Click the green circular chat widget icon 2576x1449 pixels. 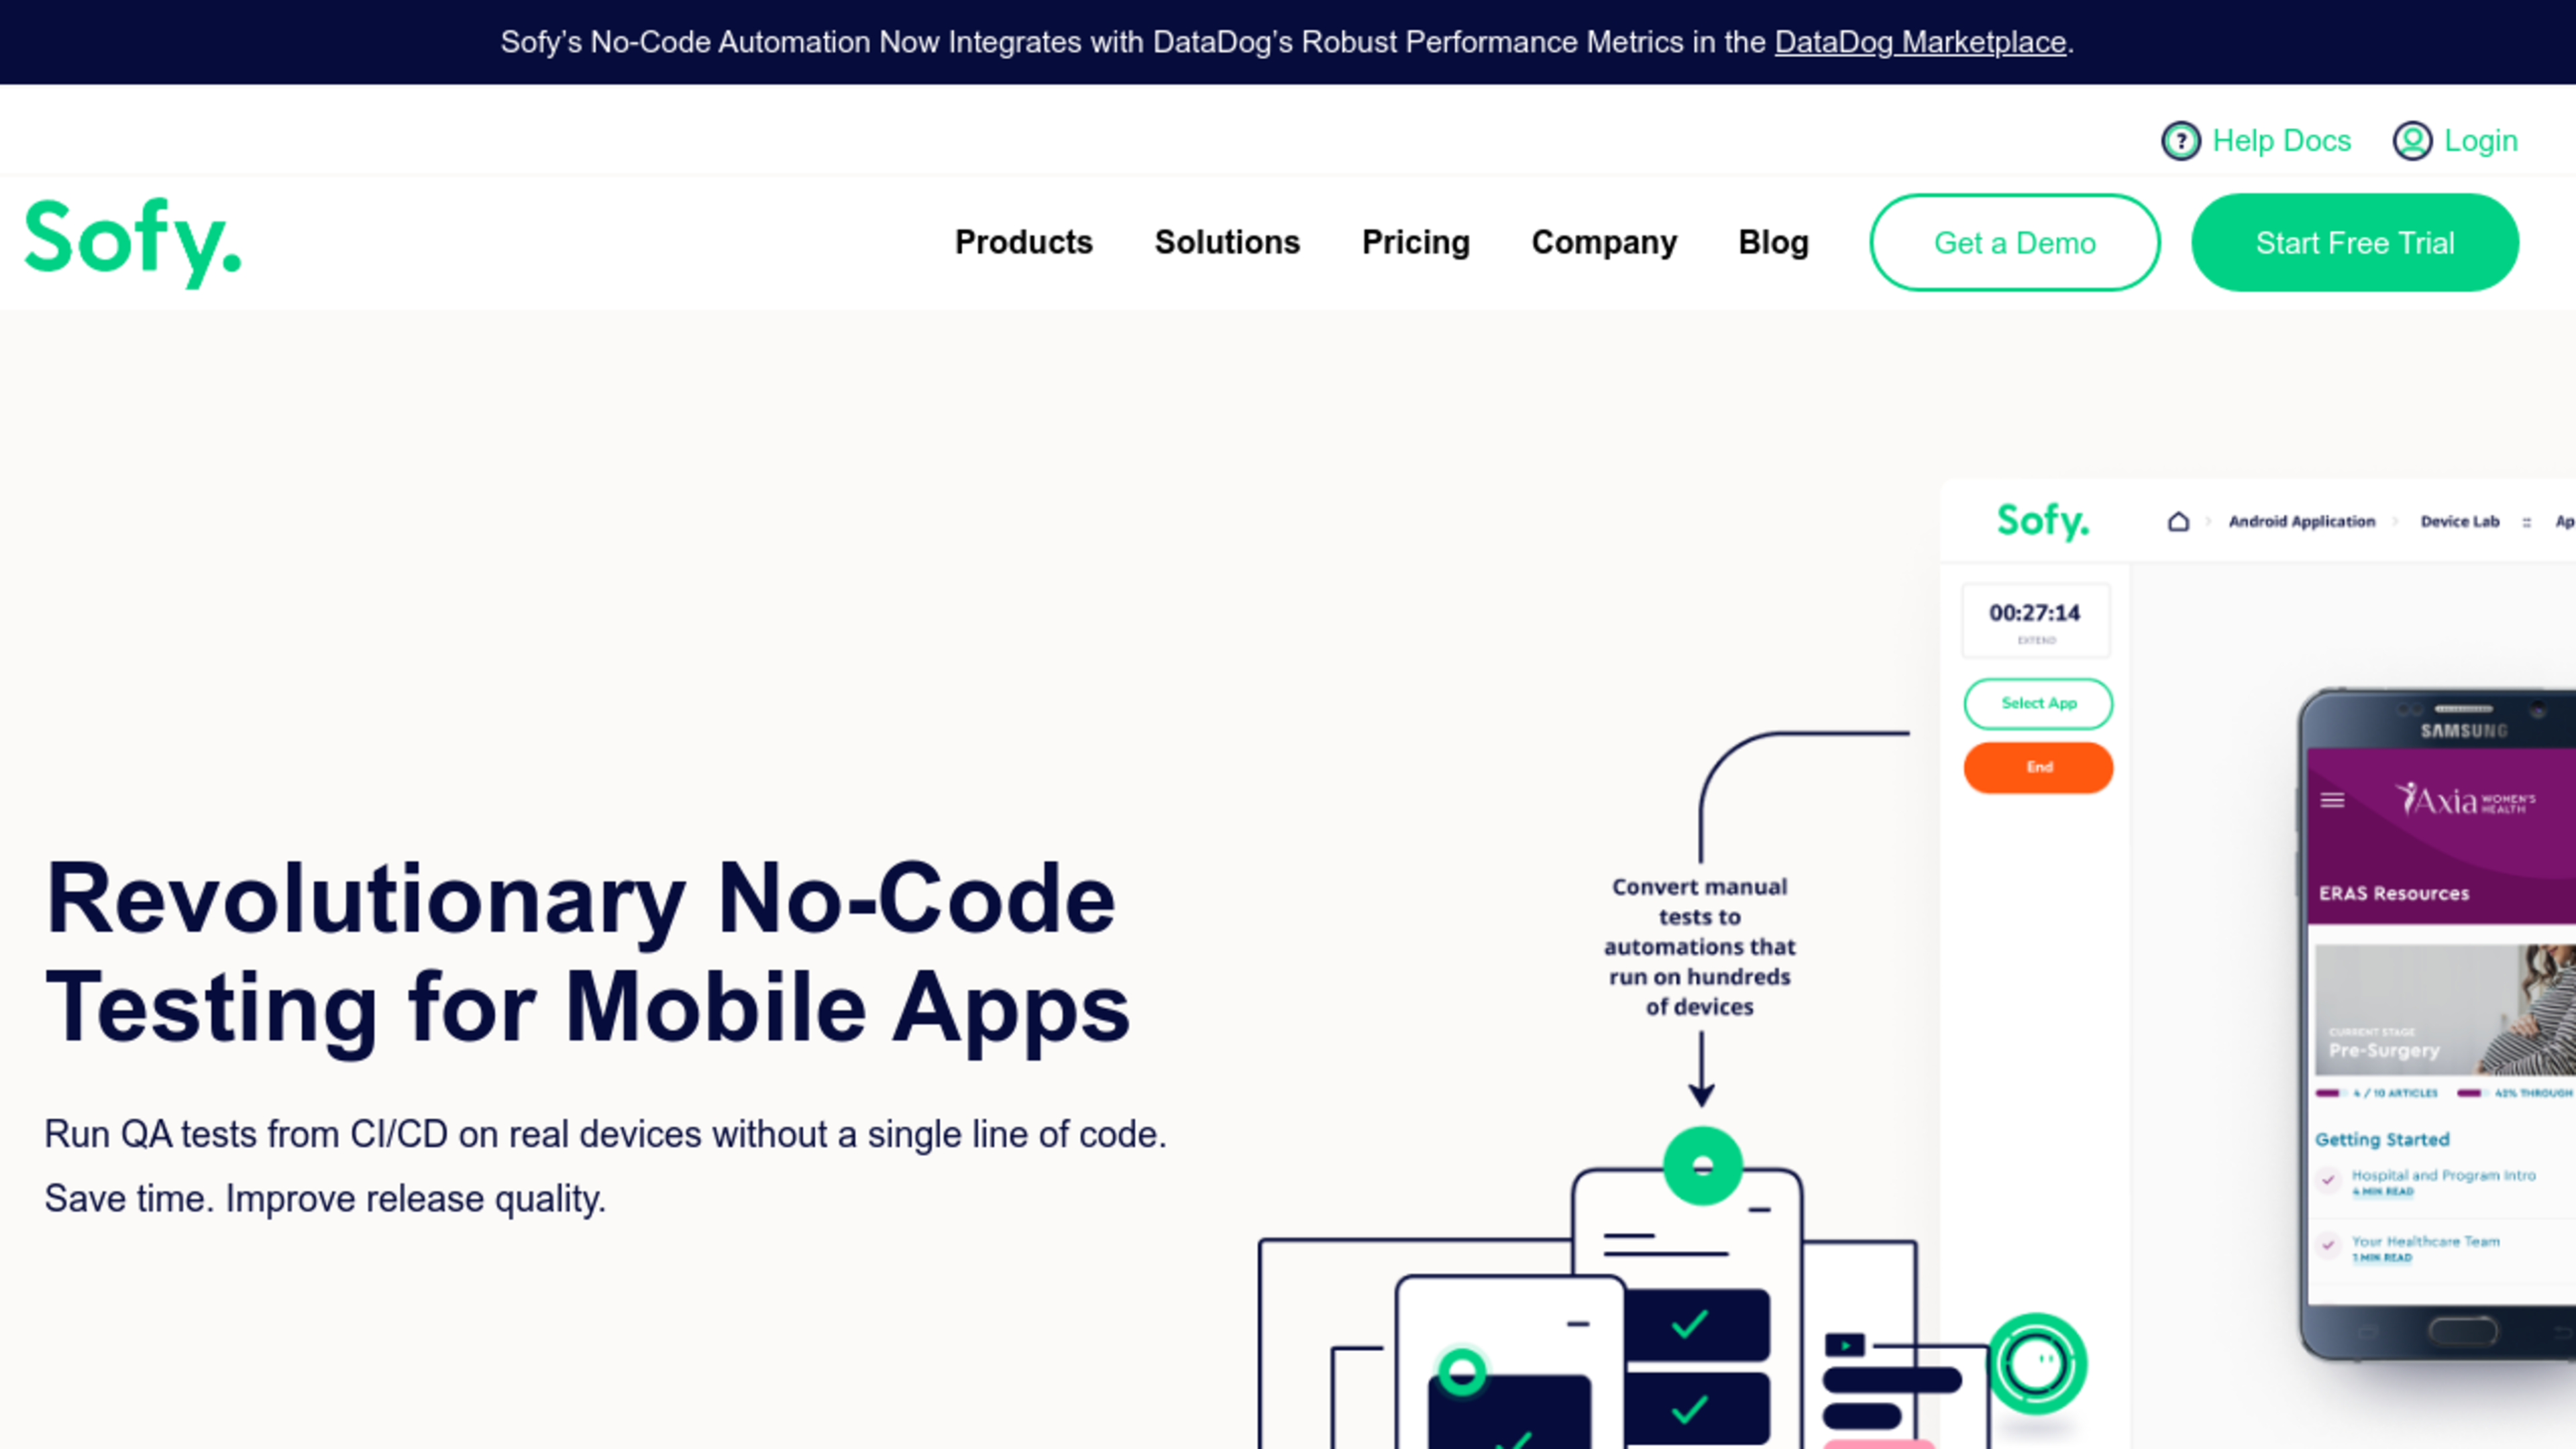[x=2036, y=1363]
